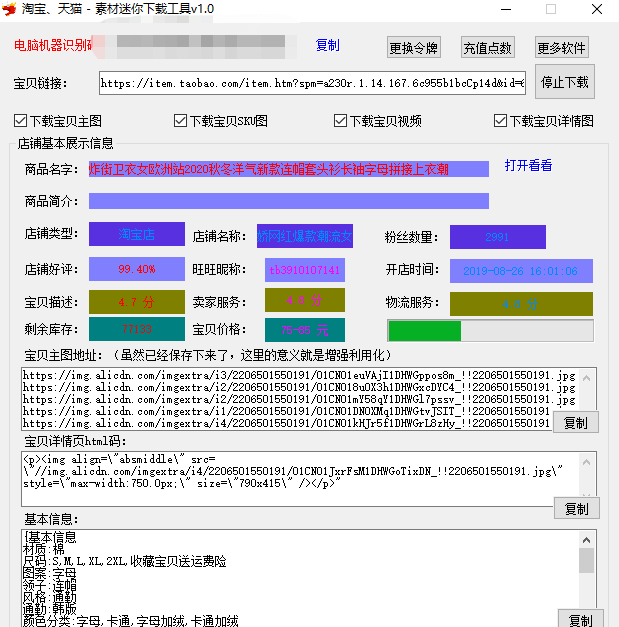The width and height of the screenshot is (619, 627).
Task: Click the 更换令牌 button
Action: pos(413,48)
